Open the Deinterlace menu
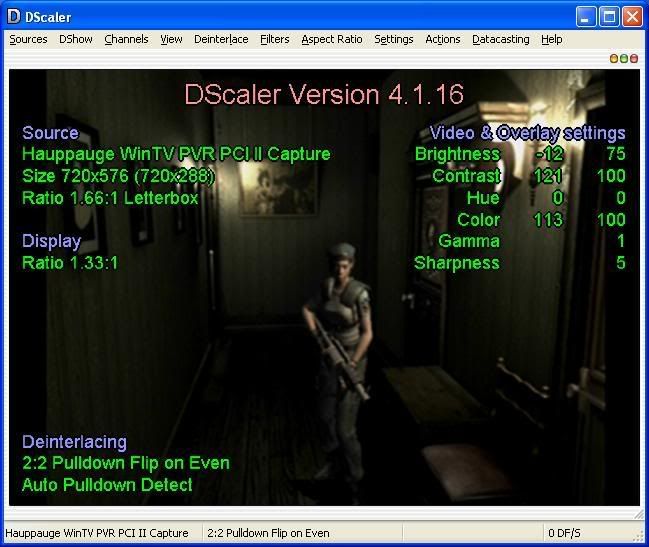 221,39
